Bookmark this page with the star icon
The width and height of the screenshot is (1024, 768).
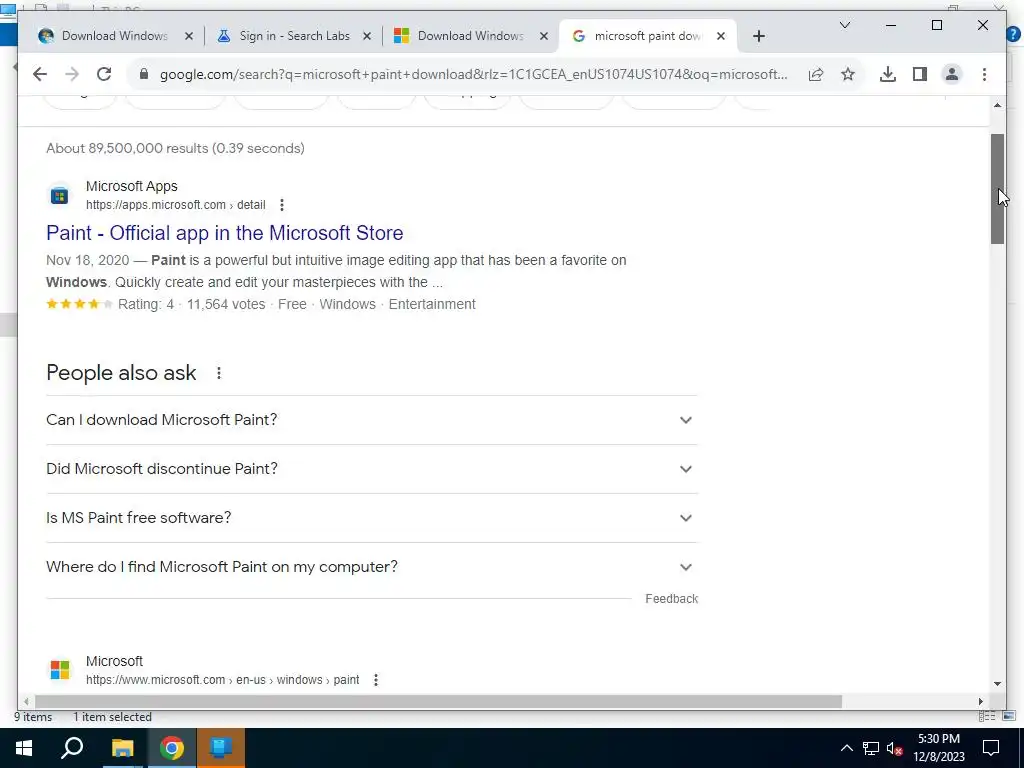tap(848, 74)
